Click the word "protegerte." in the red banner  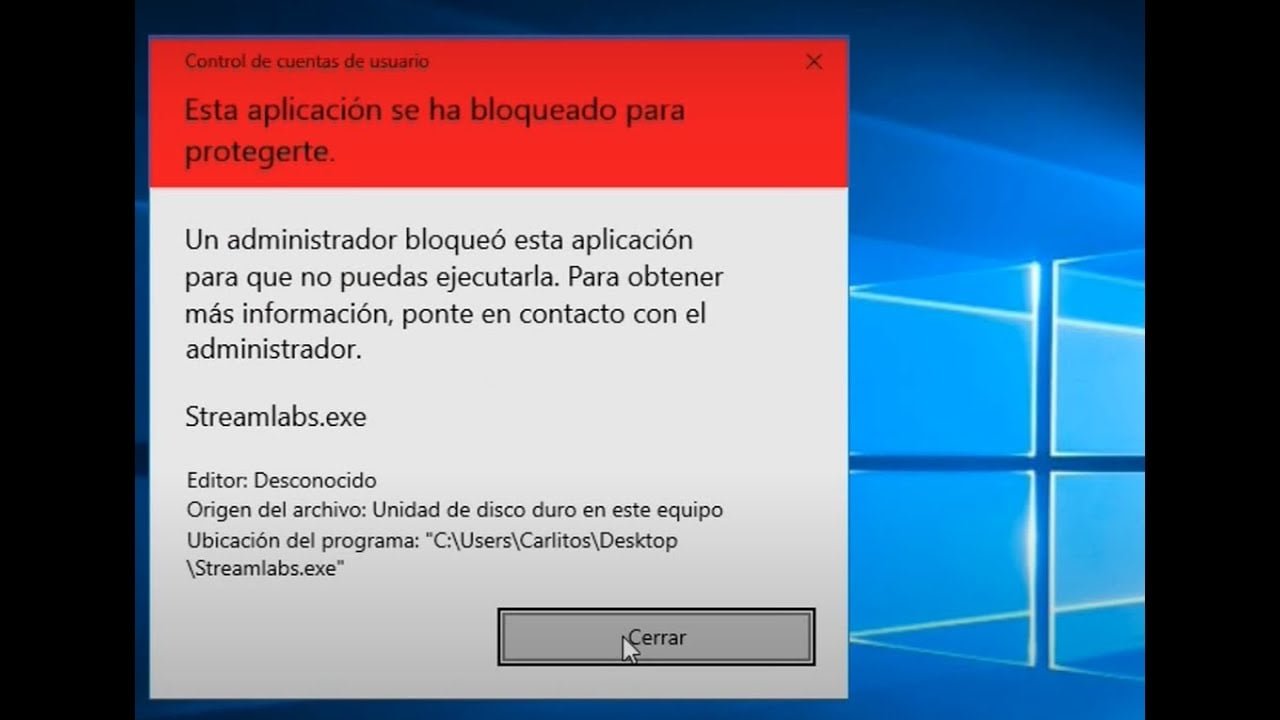coord(259,152)
